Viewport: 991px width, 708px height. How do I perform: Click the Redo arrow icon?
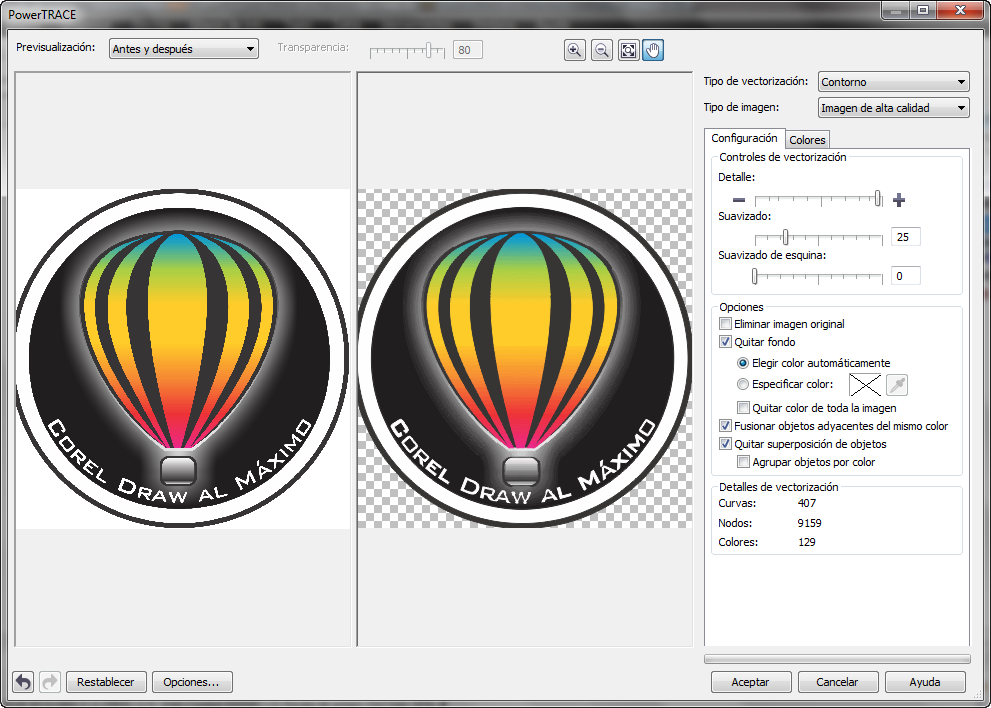pos(48,681)
